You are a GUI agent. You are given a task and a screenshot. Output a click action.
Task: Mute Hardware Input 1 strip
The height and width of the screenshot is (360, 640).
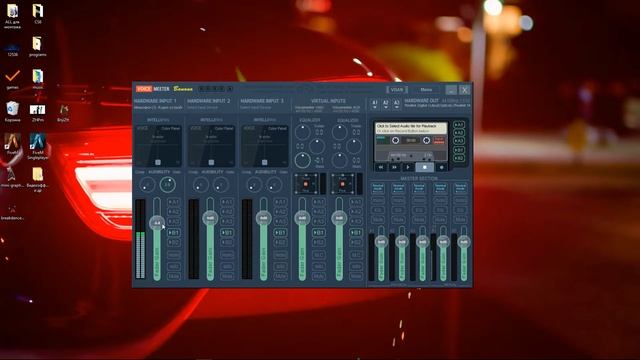click(174, 276)
